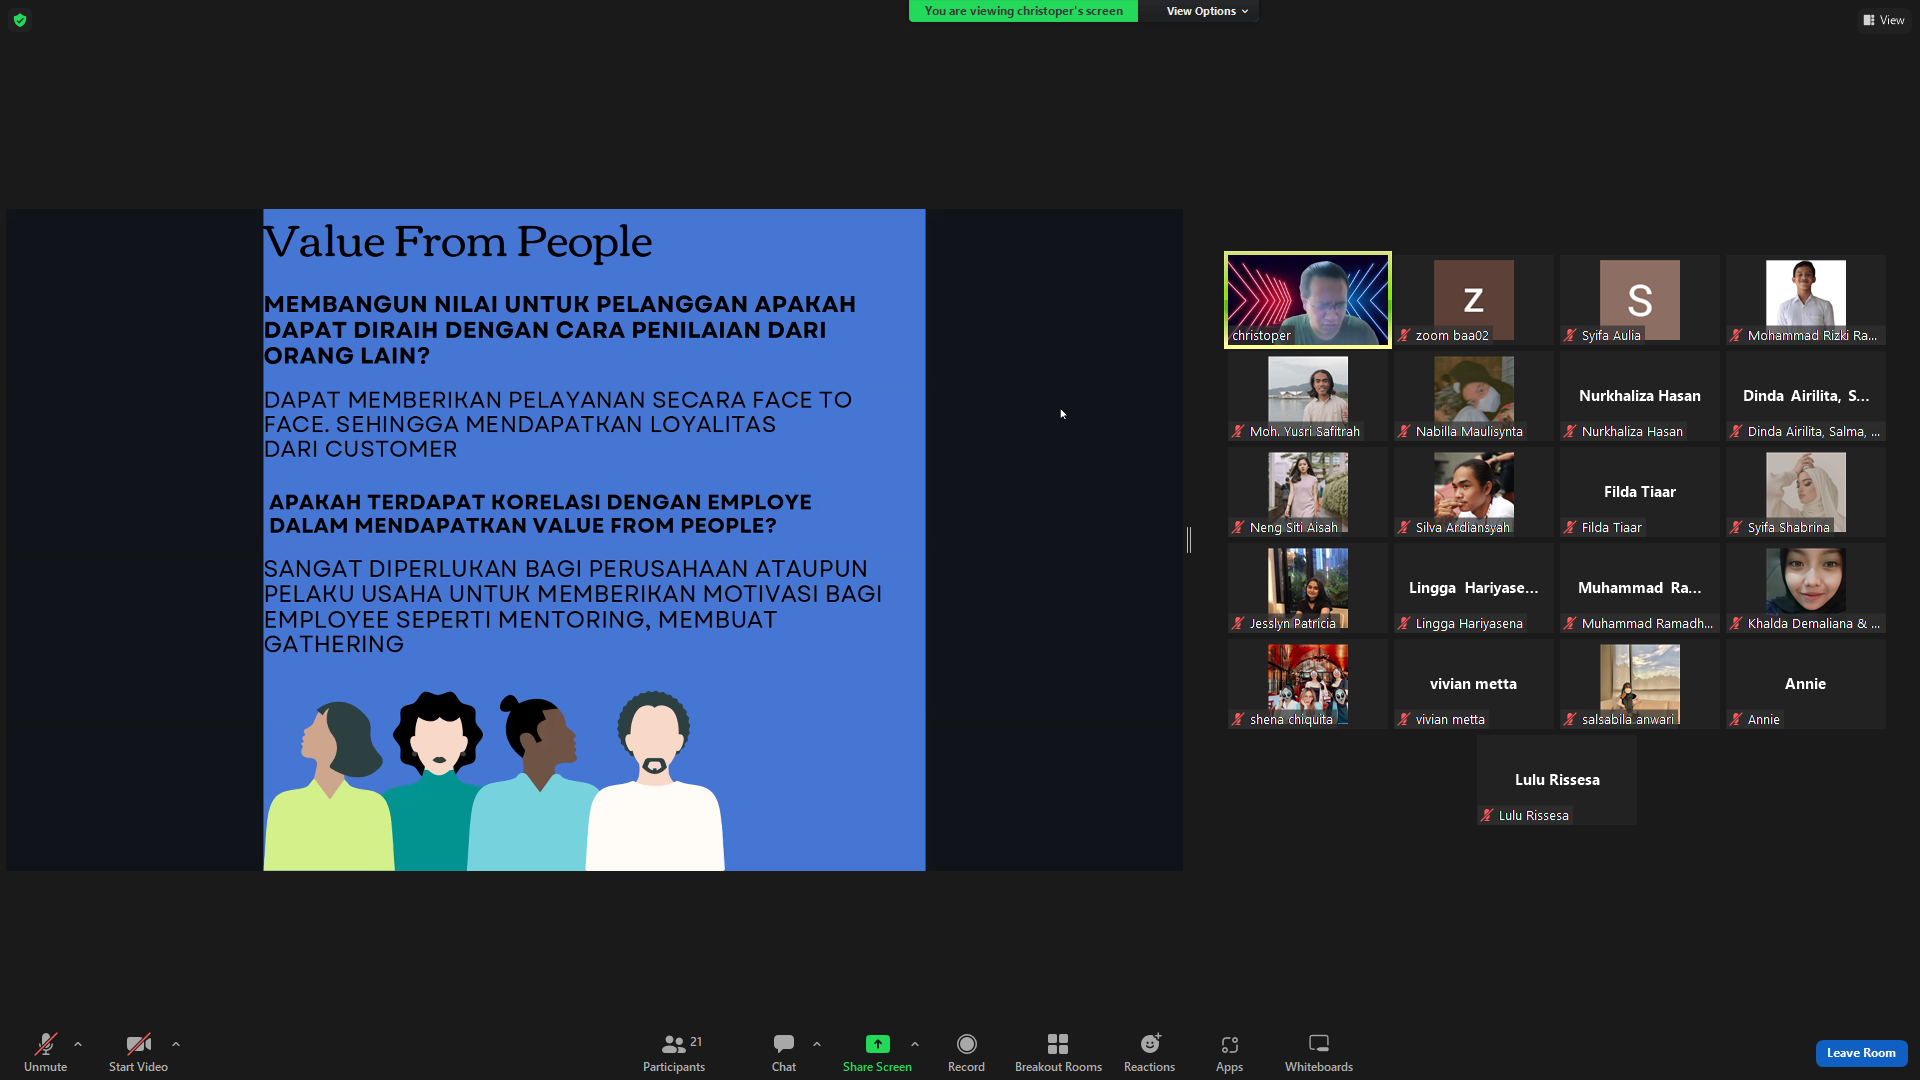The width and height of the screenshot is (1920, 1080).
Task: Open the Chat panel
Action: coord(784,1052)
